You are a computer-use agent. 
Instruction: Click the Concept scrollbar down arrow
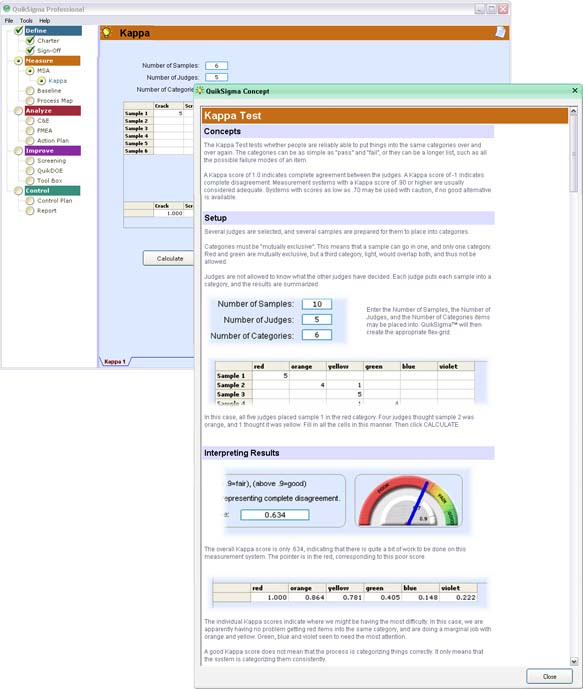tap(573, 661)
